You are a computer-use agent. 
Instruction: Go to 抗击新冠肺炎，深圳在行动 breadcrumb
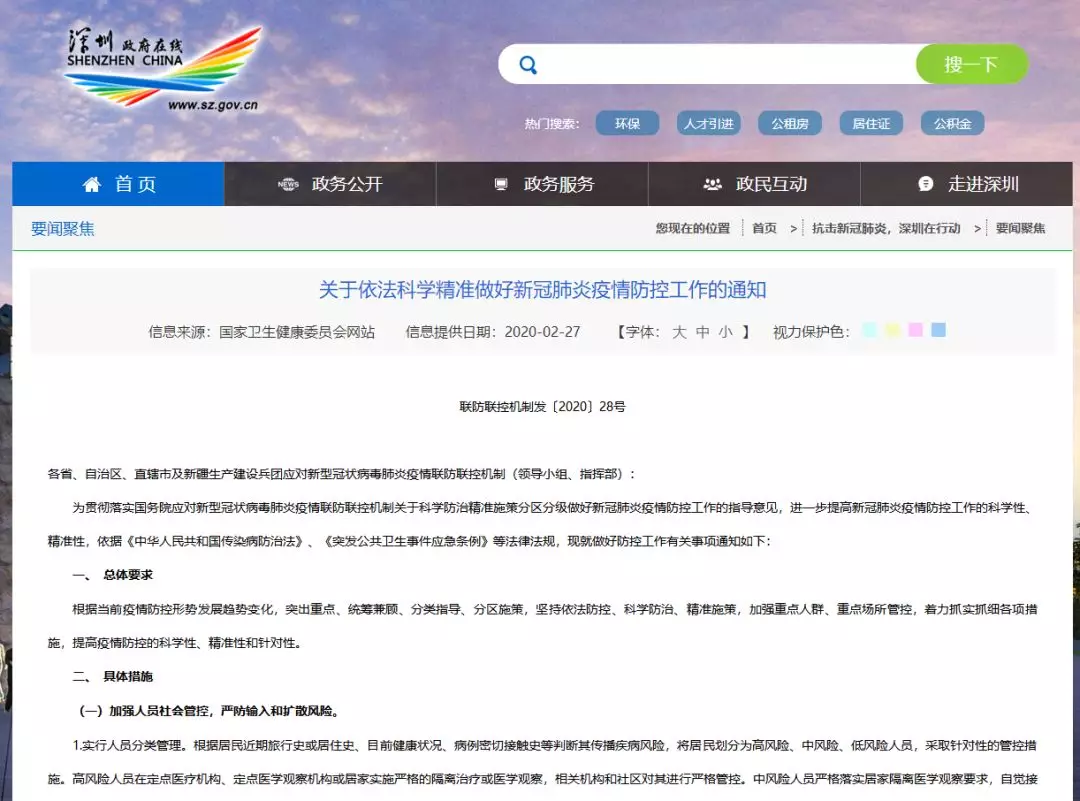click(886, 229)
